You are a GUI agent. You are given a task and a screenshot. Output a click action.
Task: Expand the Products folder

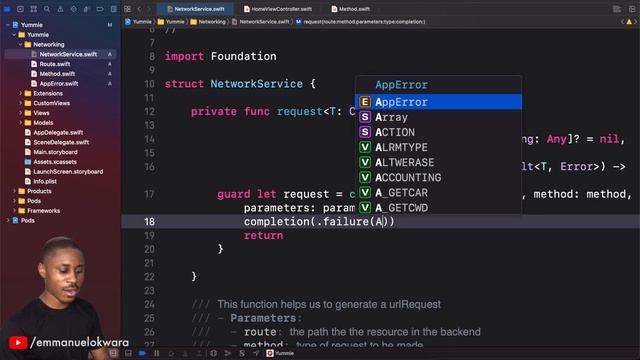tap(14, 191)
